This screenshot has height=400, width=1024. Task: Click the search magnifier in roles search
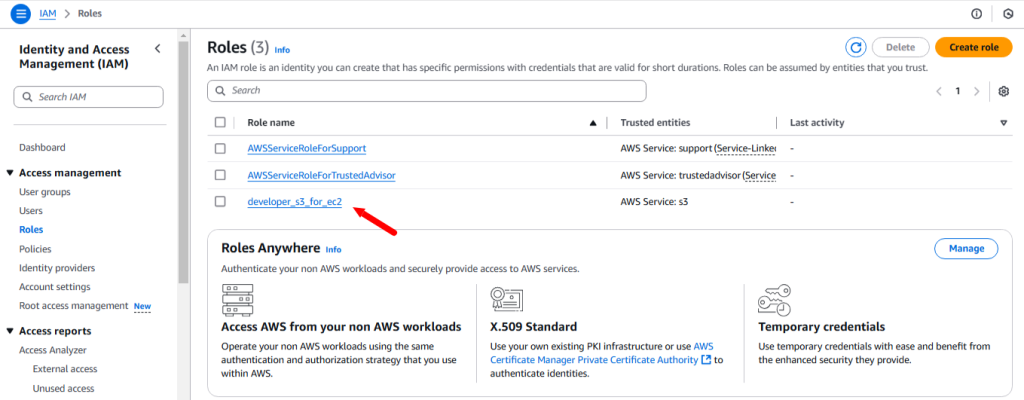point(221,91)
